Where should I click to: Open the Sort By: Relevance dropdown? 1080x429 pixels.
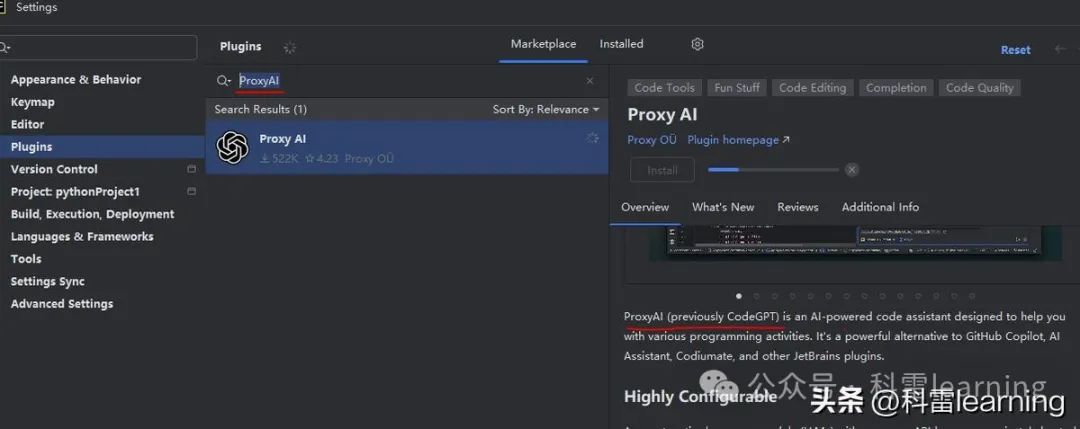coord(546,109)
